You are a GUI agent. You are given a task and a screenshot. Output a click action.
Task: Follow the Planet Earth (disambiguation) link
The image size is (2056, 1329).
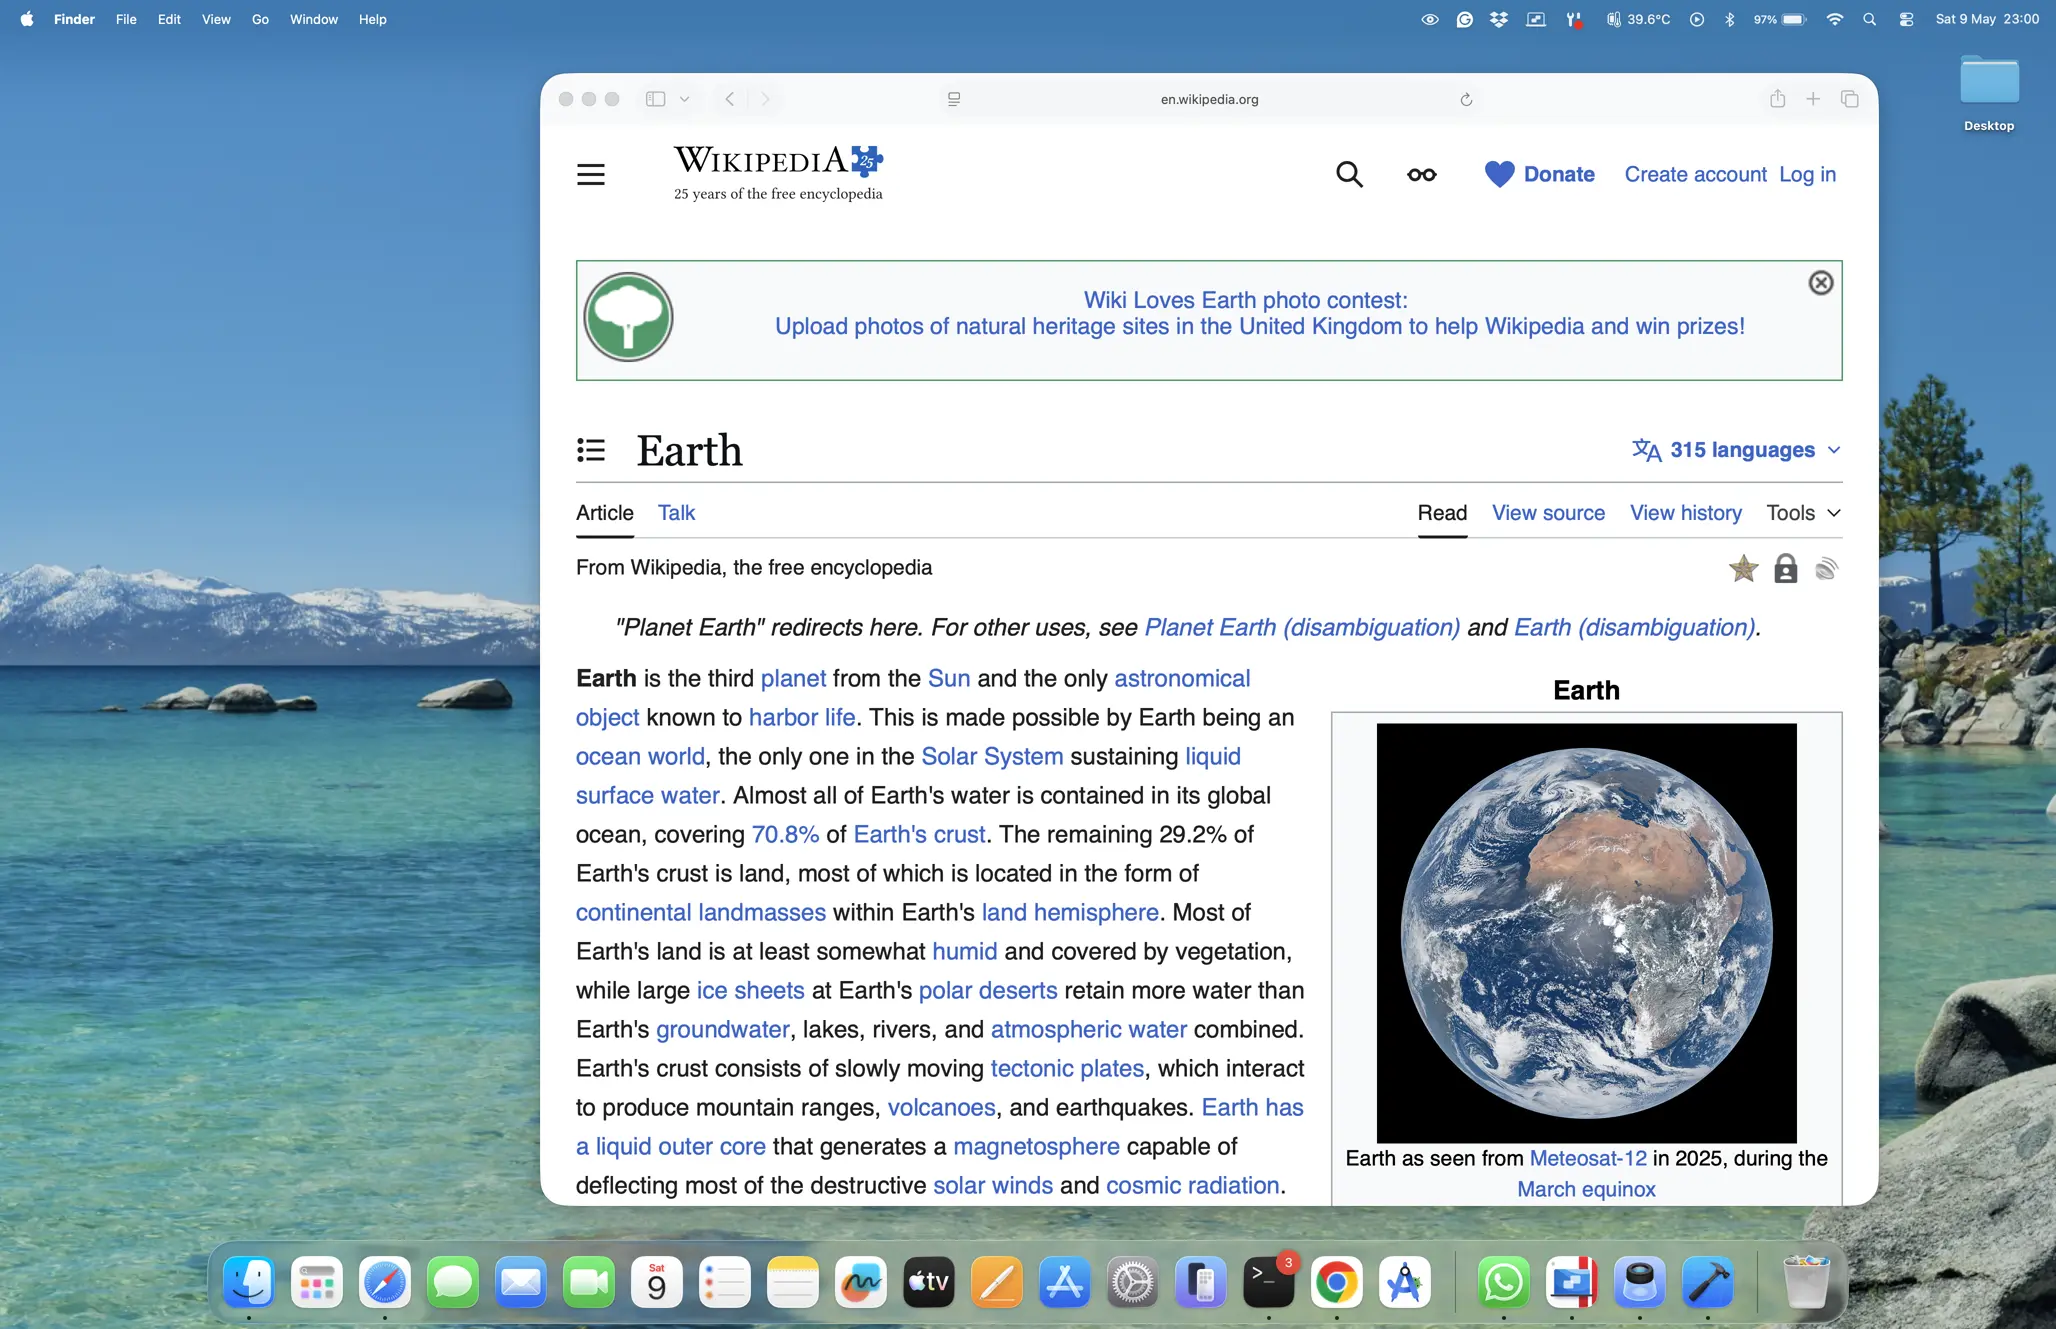click(x=1302, y=627)
